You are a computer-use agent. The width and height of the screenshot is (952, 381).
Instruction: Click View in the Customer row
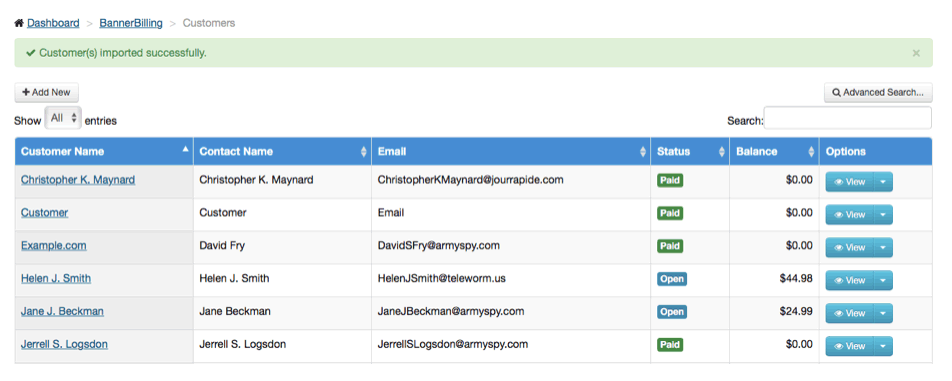click(849, 215)
